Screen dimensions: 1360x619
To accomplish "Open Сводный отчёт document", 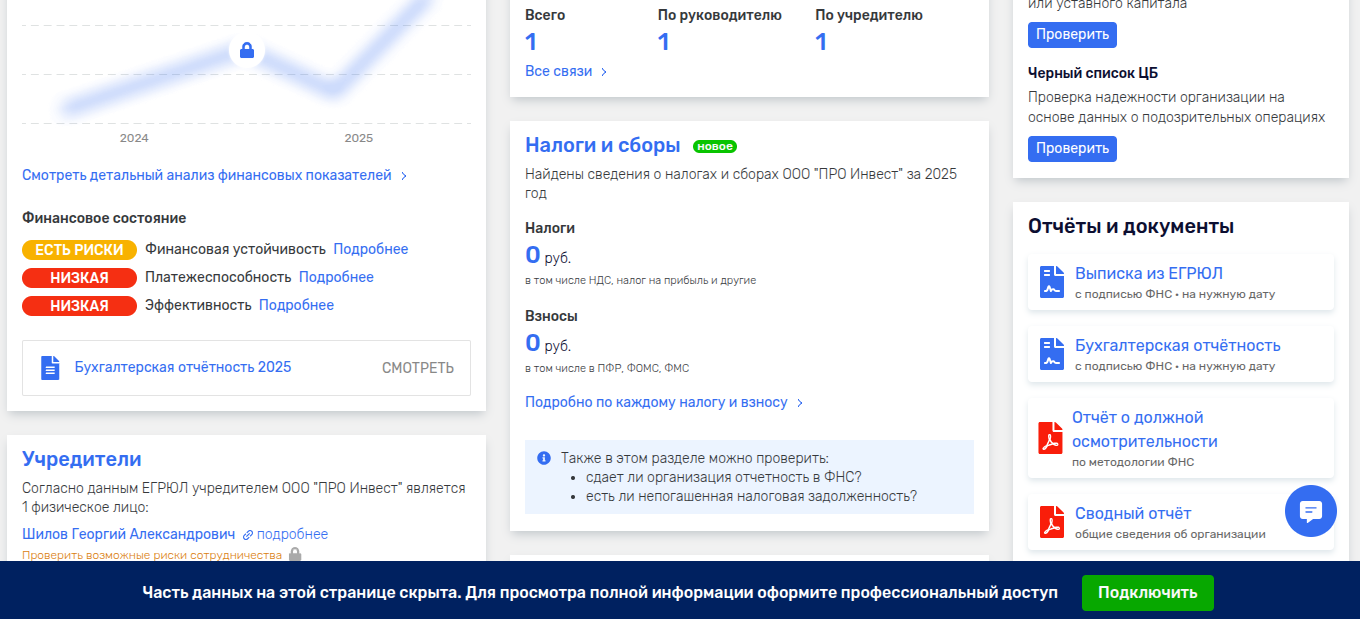I will pos(1133,513).
